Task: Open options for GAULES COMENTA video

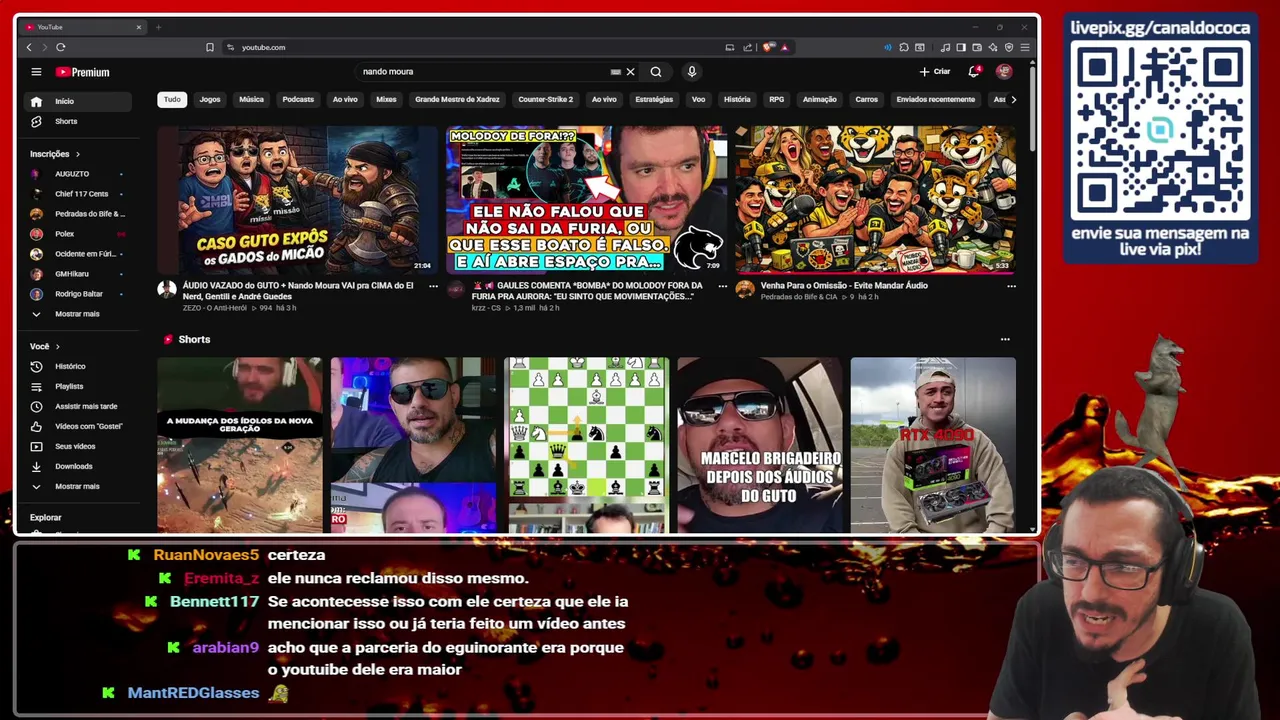Action: pos(722,286)
